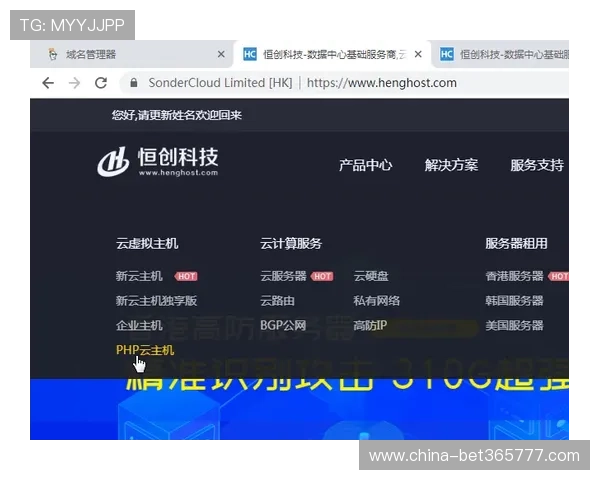Open BGP公网
This screenshot has width=600, height=480.
pyautogui.click(x=283, y=326)
